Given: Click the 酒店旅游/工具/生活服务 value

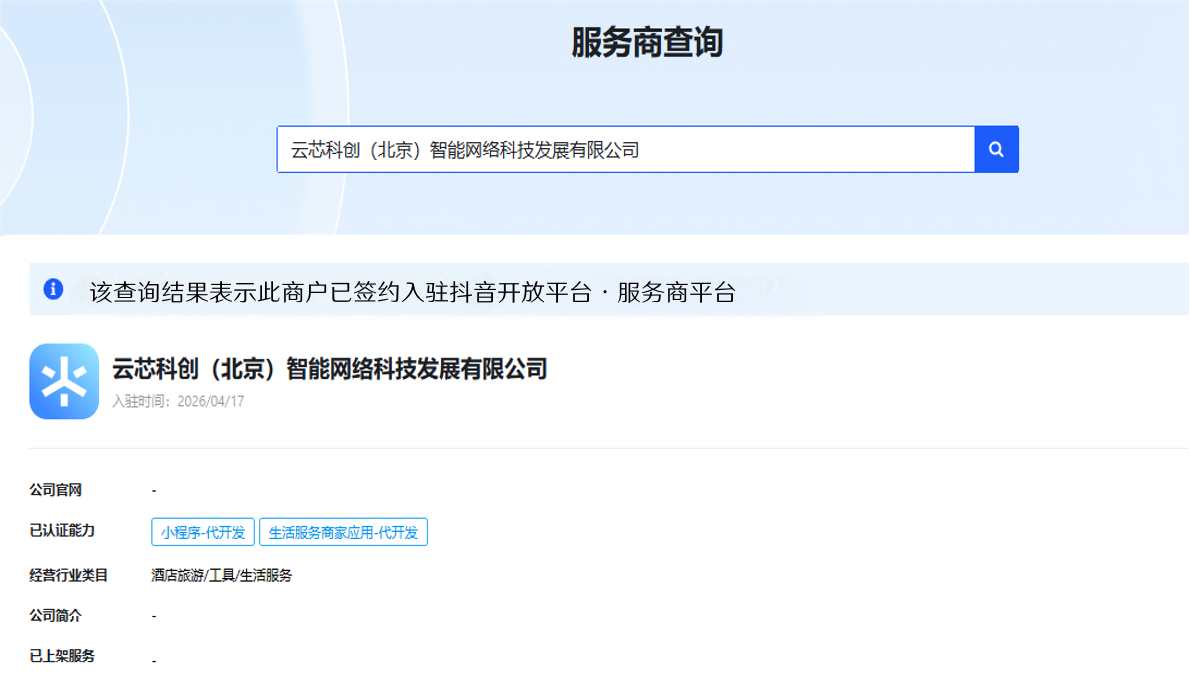Looking at the screenshot, I should 221,575.
